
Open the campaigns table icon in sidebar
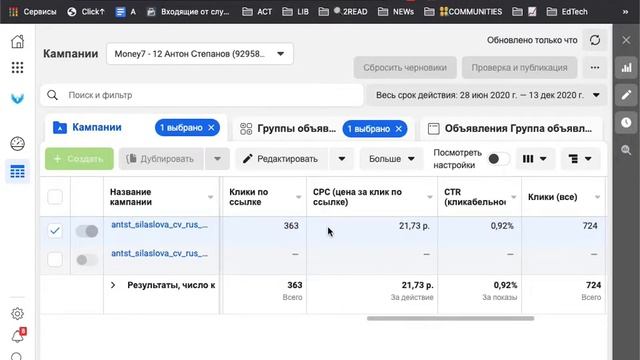click(17, 171)
